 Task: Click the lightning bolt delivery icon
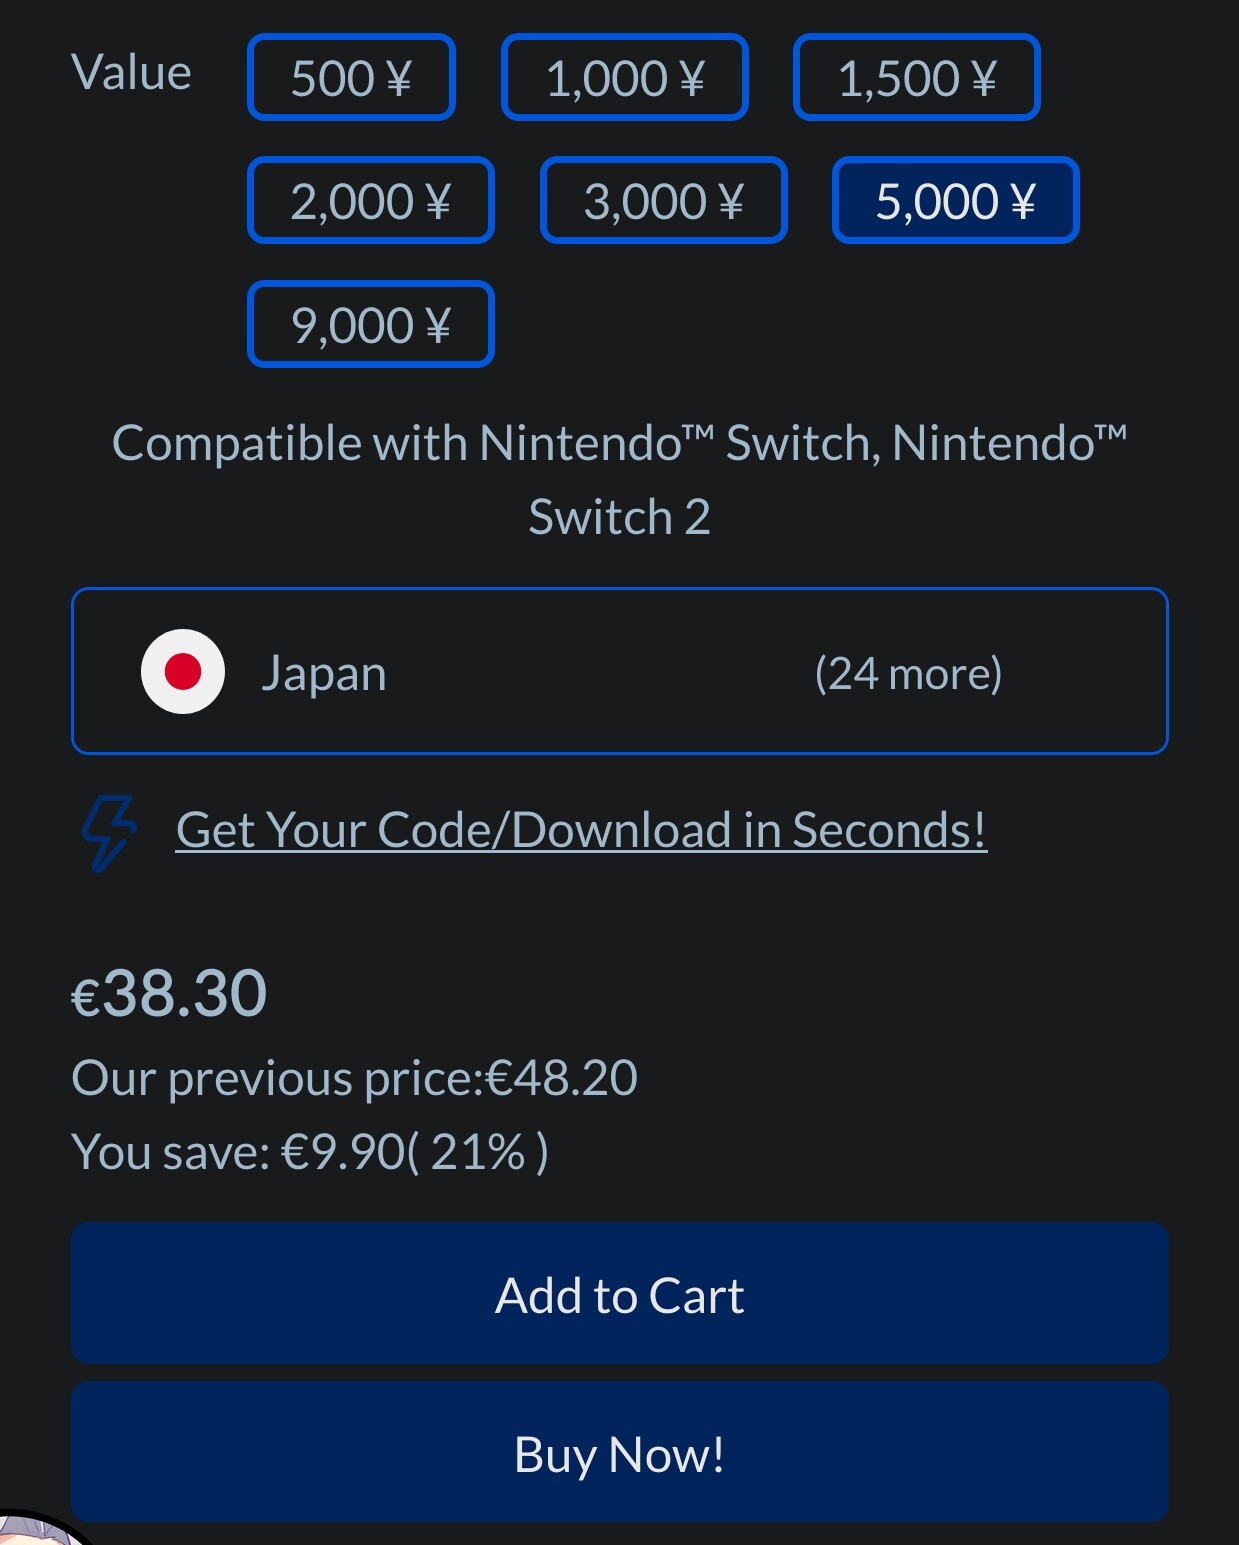108,833
